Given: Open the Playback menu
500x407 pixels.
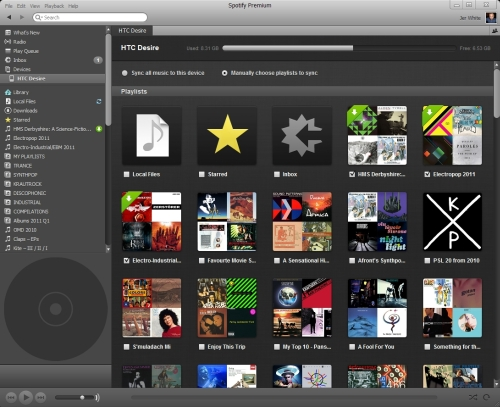Looking at the screenshot, I should coord(54,6).
